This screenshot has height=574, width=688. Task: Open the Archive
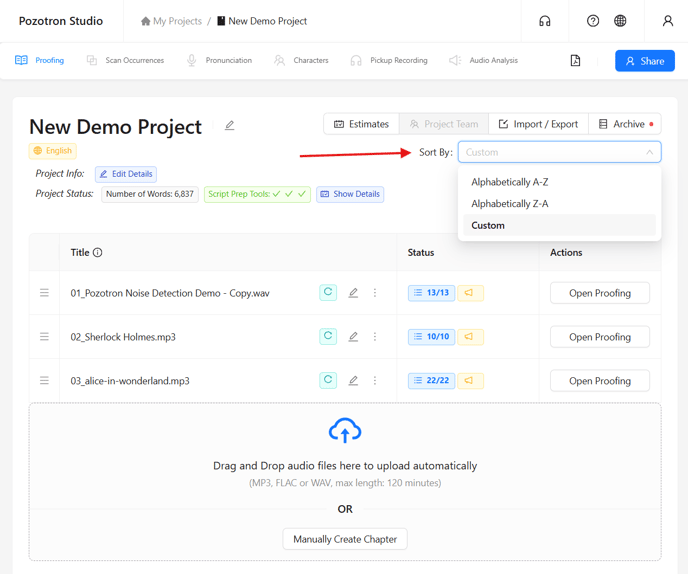click(x=625, y=124)
